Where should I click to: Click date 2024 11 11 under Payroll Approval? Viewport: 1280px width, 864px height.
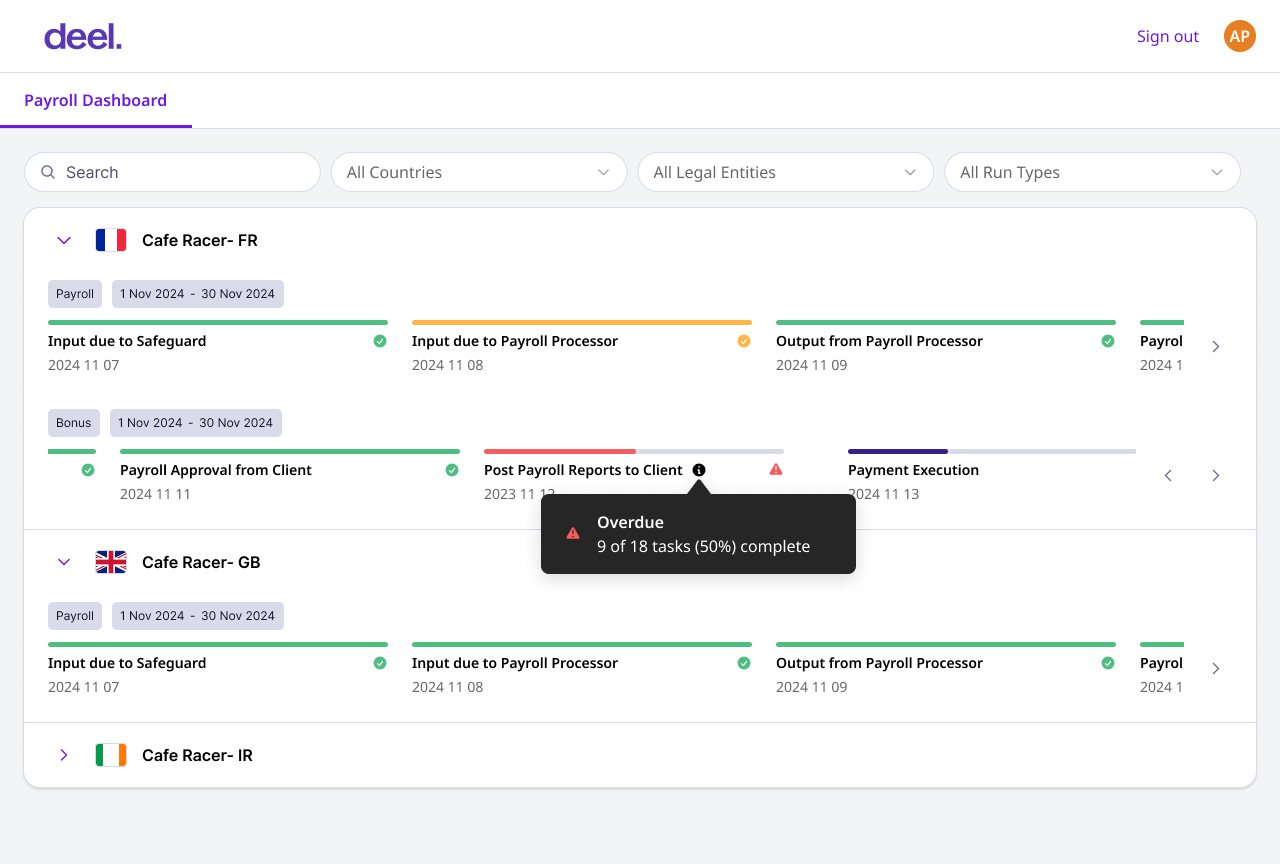point(155,494)
